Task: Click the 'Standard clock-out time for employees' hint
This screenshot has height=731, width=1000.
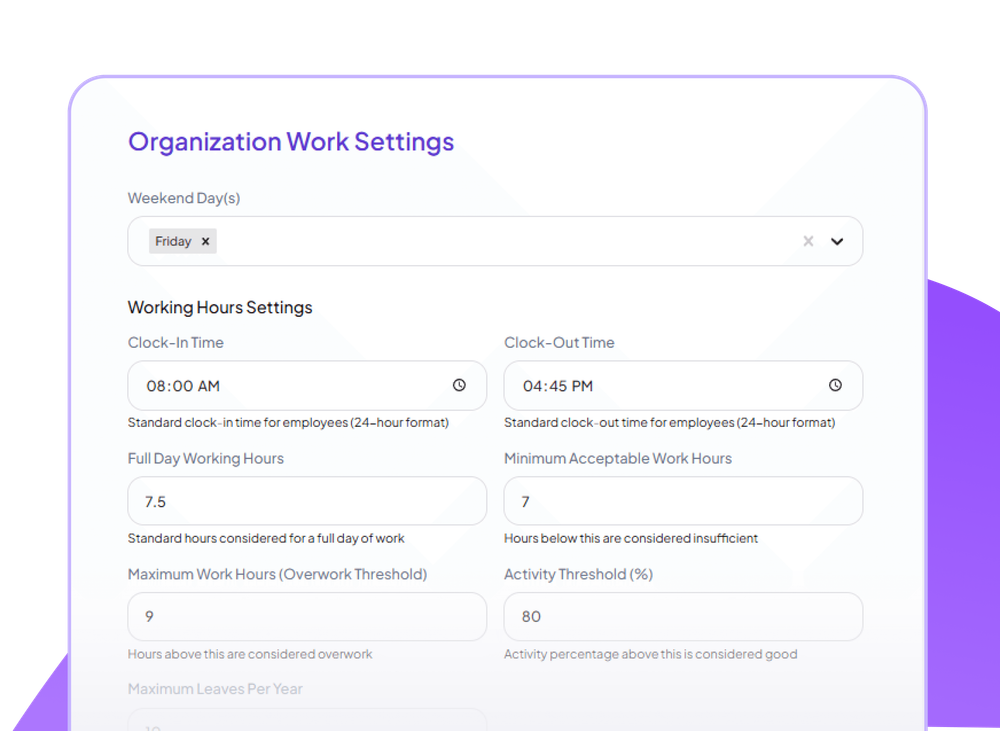Action: pyautogui.click(x=670, y=422)
